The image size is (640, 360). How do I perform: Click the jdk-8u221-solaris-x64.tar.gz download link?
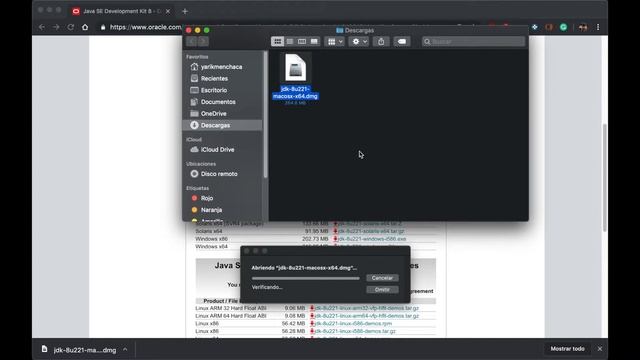click(371, 231)
